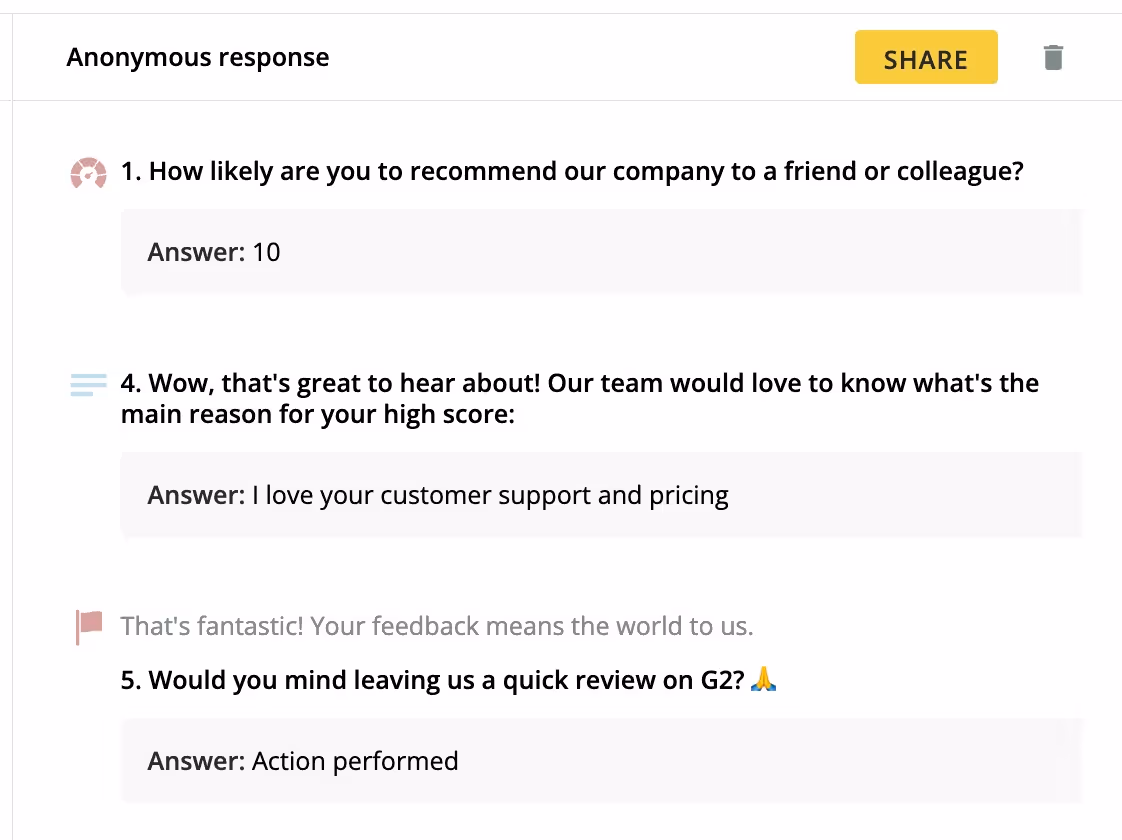Click the "Answer:" label before "Action performed"
The width and height of the screenshot is (1122, 840).
[196, 761]
